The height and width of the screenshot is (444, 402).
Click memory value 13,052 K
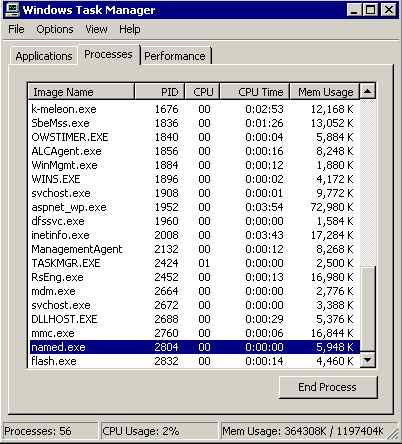pos(331,123)
